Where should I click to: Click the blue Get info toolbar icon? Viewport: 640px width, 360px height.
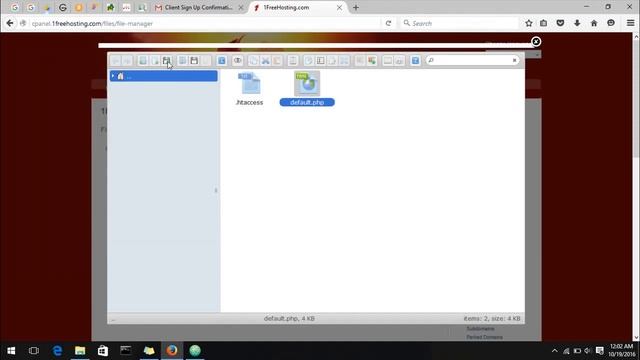(222, 61)
